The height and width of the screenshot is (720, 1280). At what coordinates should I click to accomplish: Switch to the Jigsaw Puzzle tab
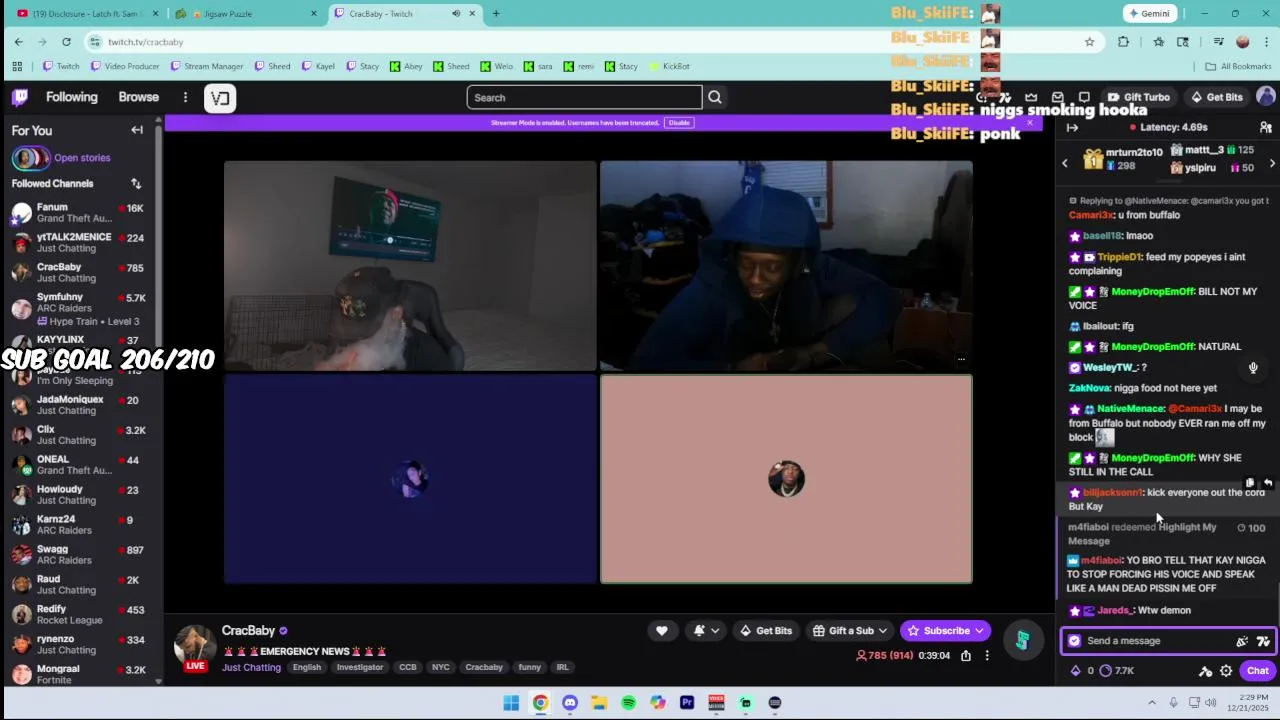tap(245, 14)
